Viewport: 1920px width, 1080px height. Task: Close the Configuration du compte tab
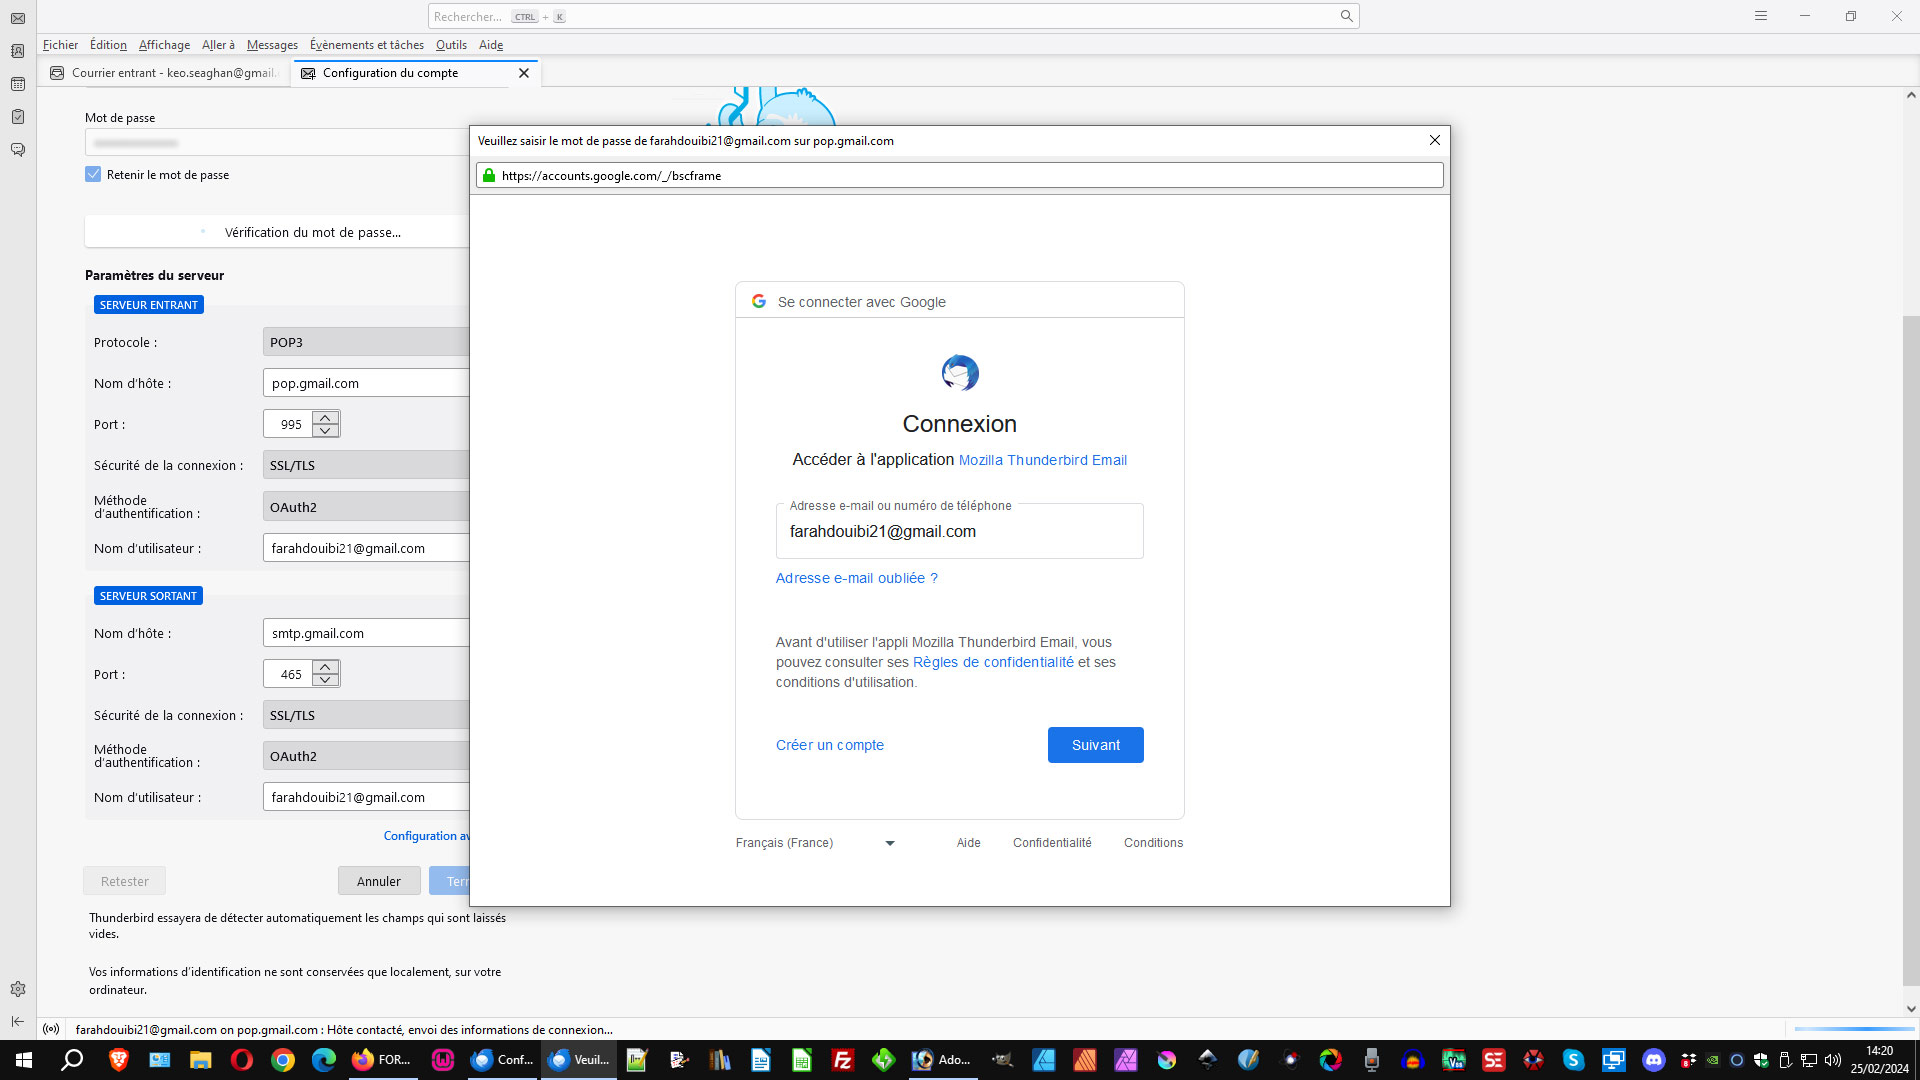coord(524,73)
